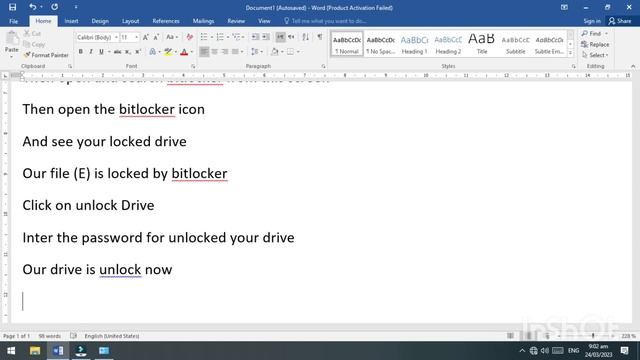Apply the Title style
Screen dimensions: 640x360
[482, 44]
